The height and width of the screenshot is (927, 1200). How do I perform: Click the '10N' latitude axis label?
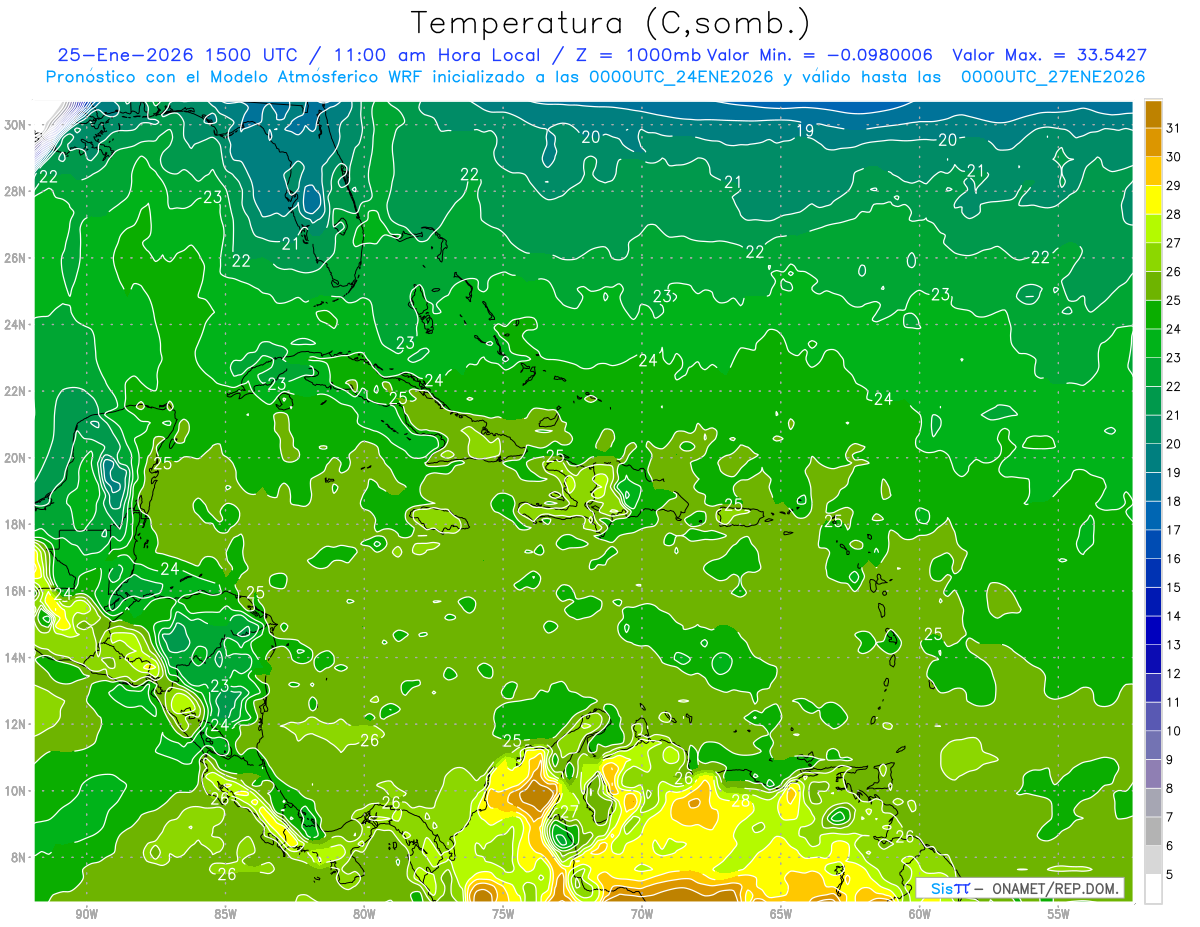[16, 791]
